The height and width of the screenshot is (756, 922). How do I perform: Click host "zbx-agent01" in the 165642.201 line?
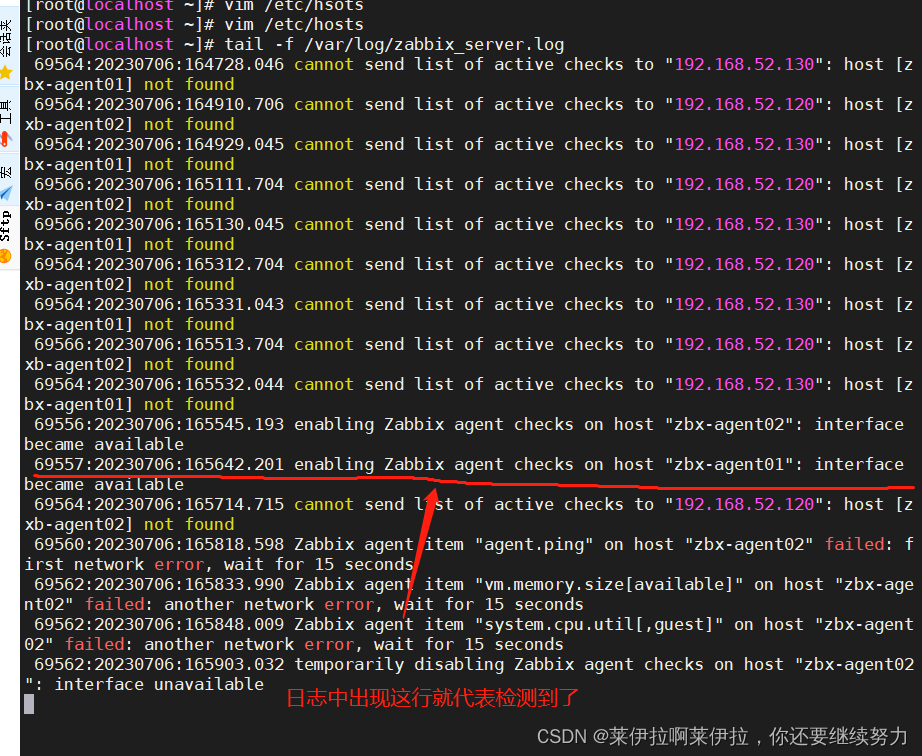point(729,464)
